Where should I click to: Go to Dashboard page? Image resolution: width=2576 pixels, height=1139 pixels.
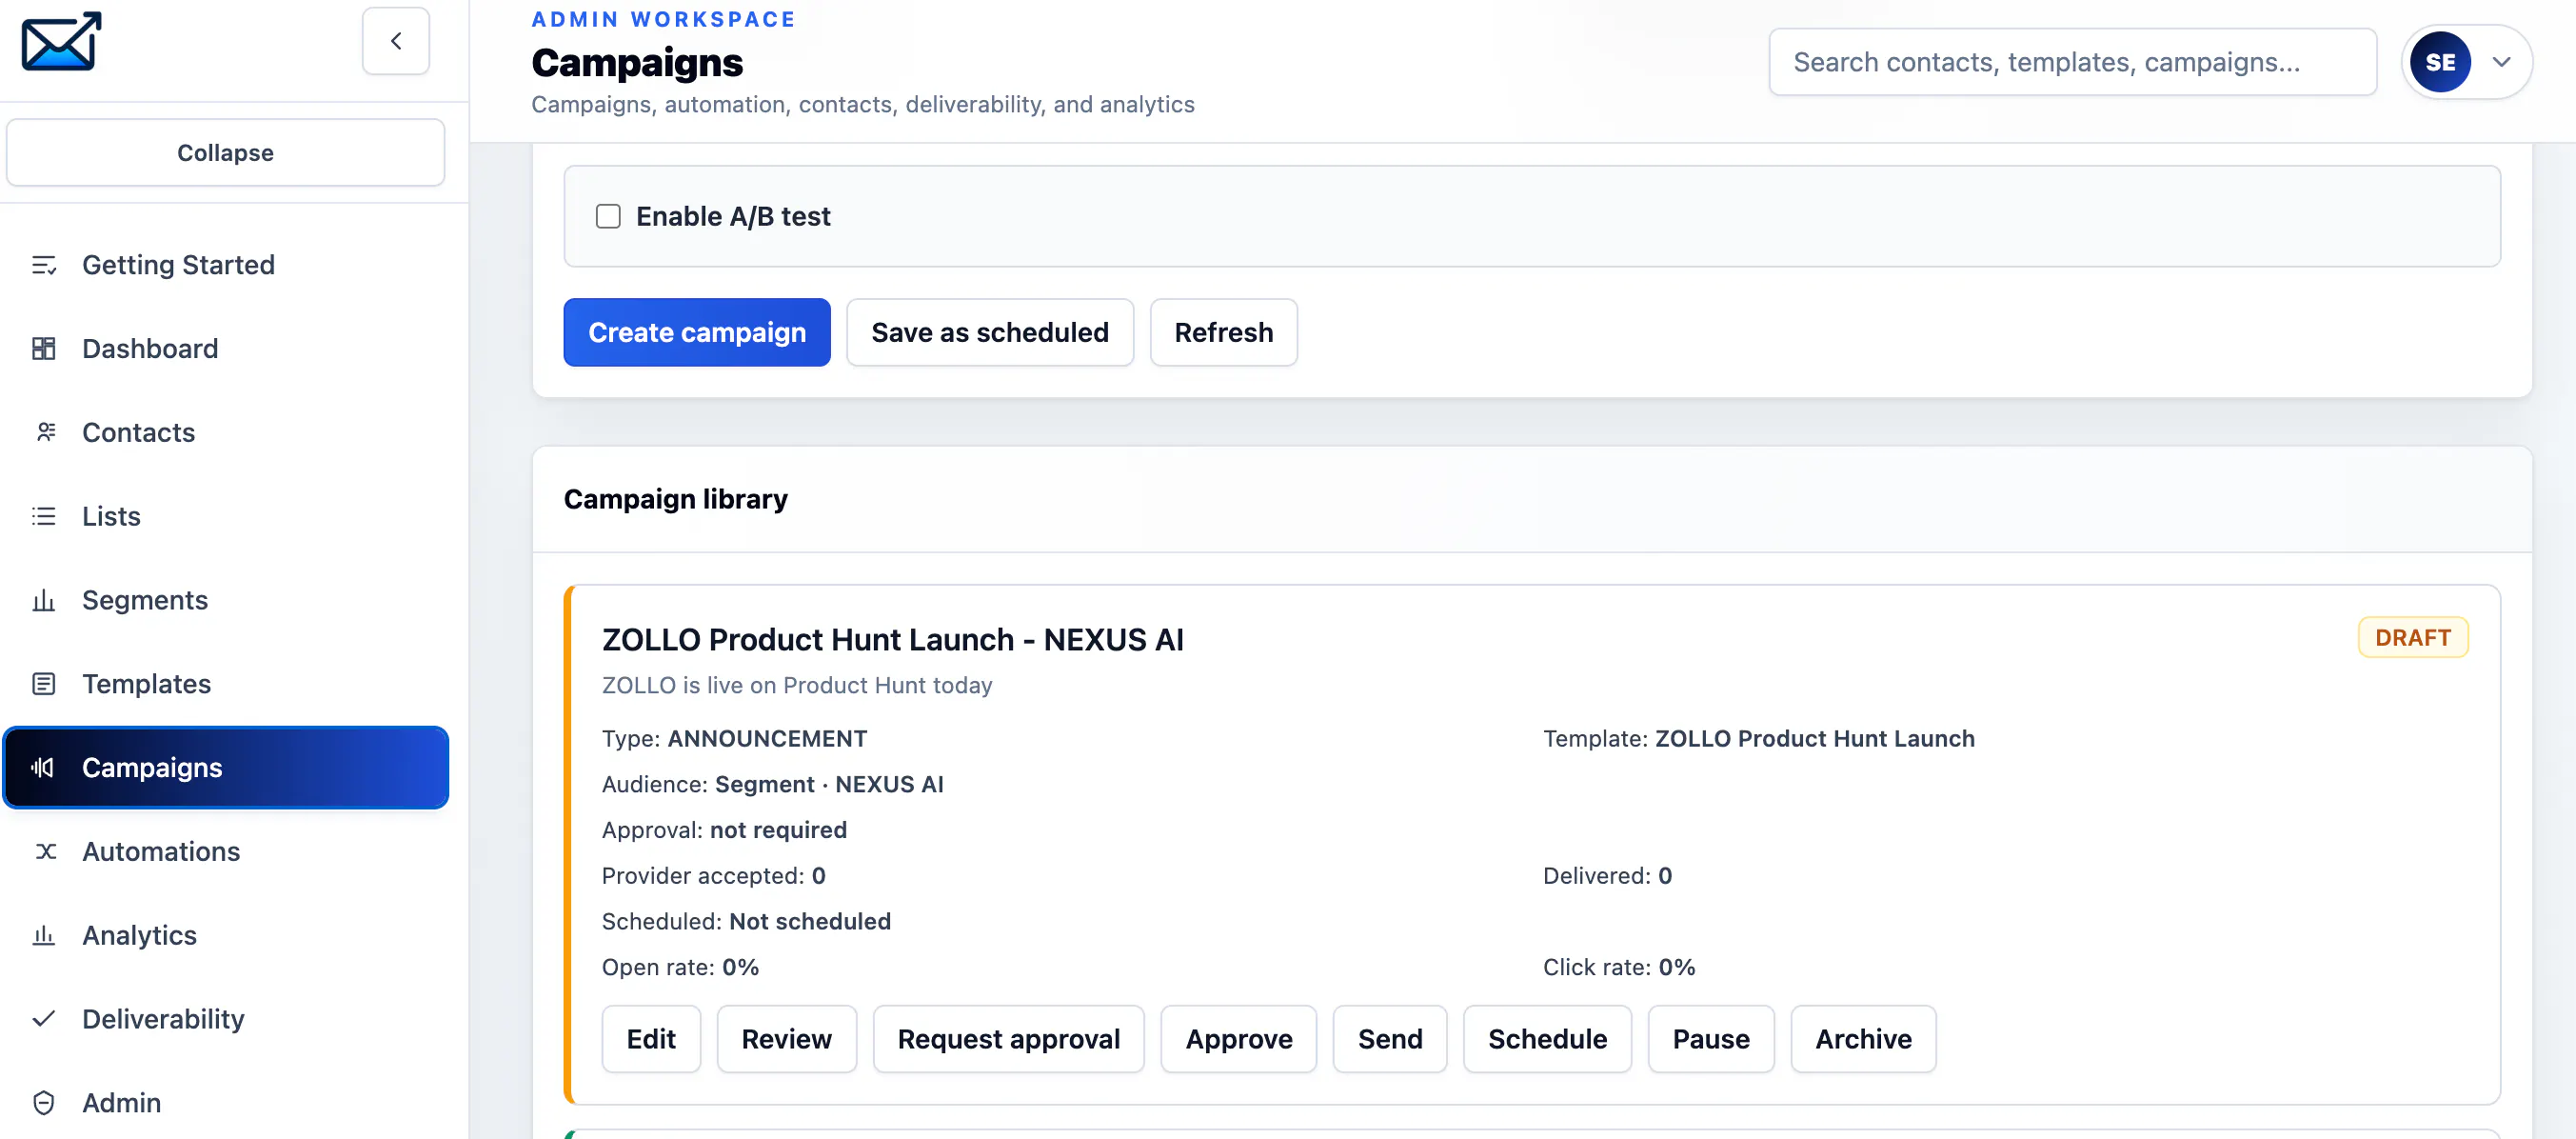click(x=226, y=349)
